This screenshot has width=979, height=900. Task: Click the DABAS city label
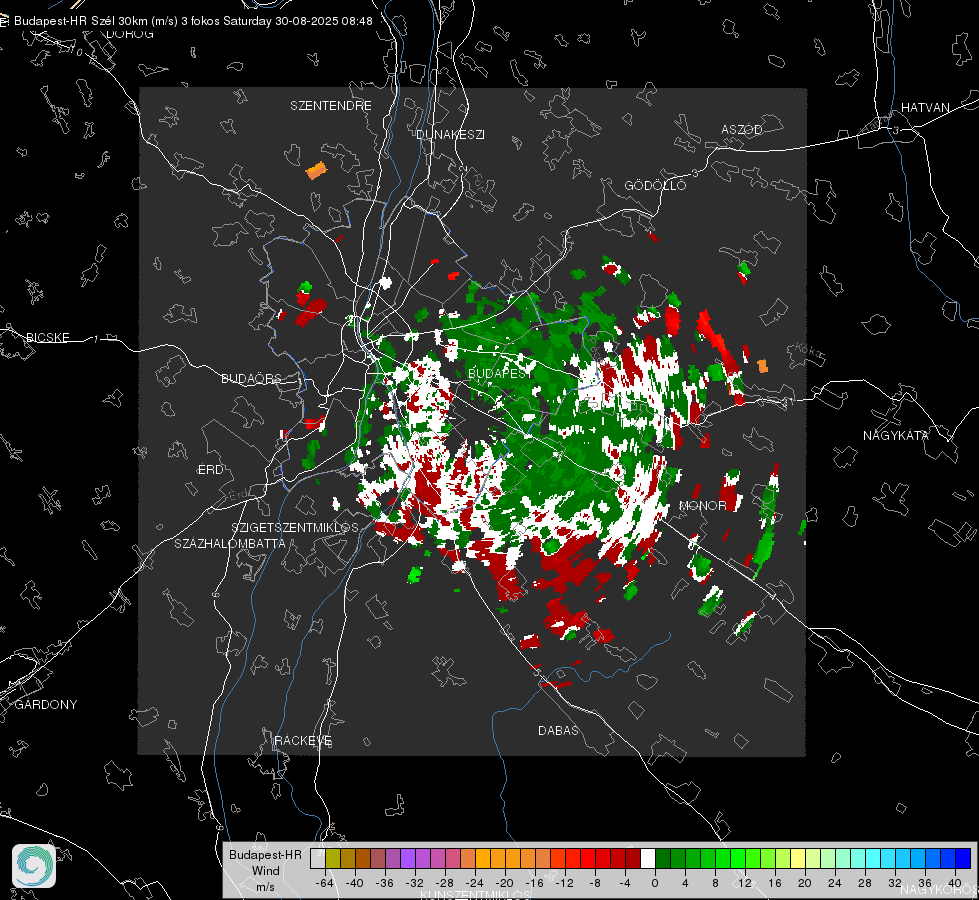[558, 730]
